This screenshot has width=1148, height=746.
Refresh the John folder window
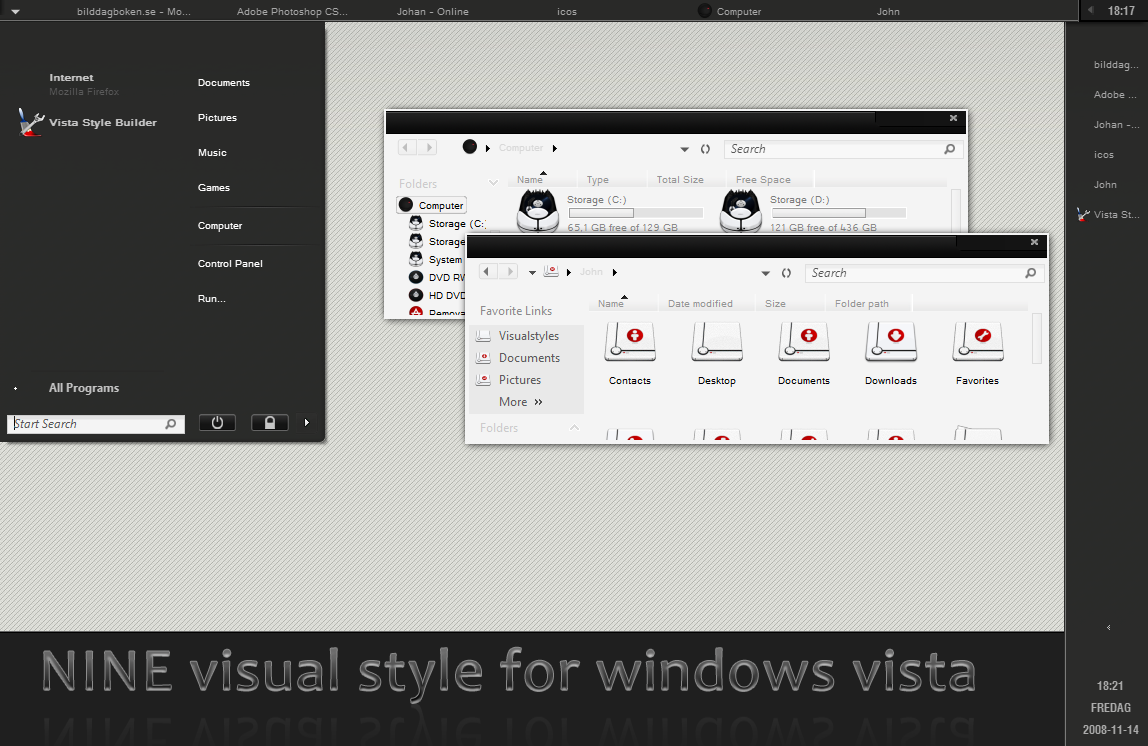tap(786, 273)
